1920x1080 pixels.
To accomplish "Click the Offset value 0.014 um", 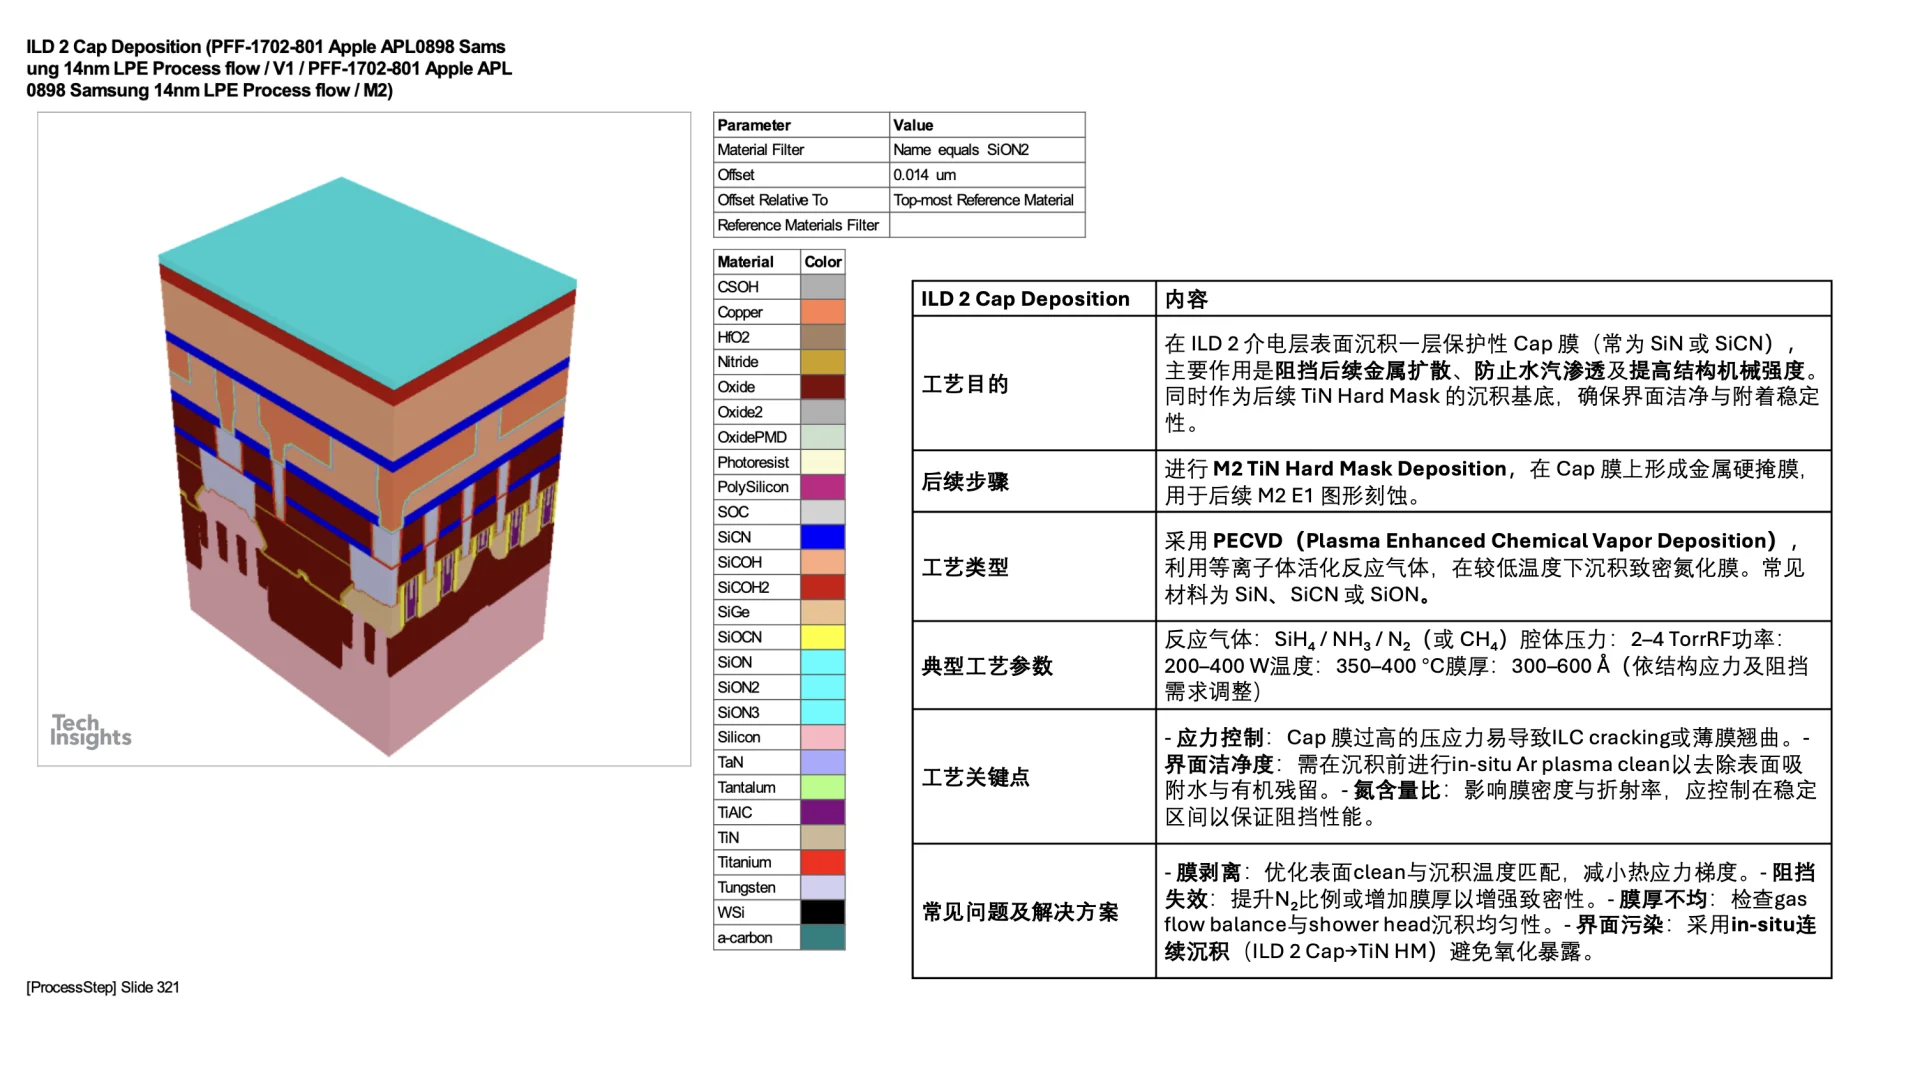I will click(x=924, y=174).
